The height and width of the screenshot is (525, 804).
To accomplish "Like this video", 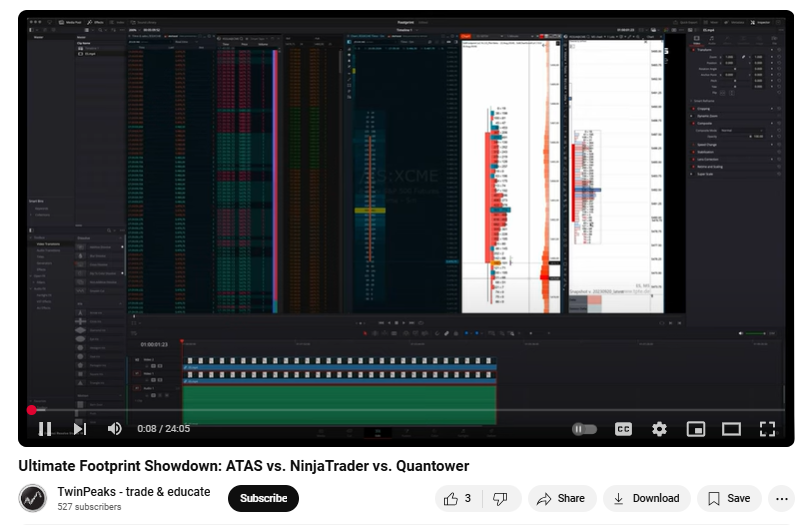I will point(457,498).
